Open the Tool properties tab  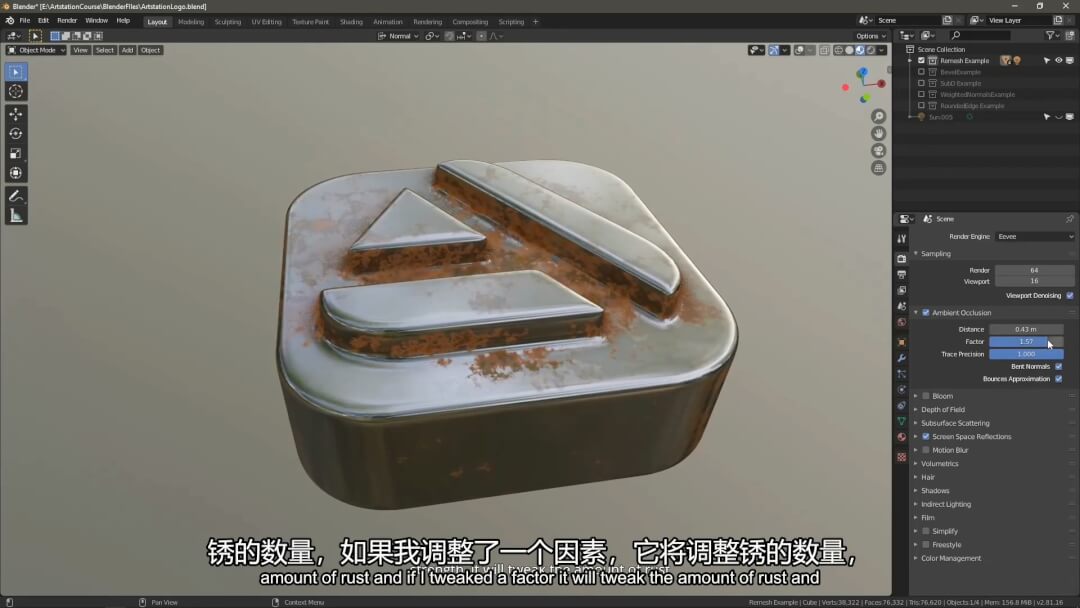(x=901, y=238)
